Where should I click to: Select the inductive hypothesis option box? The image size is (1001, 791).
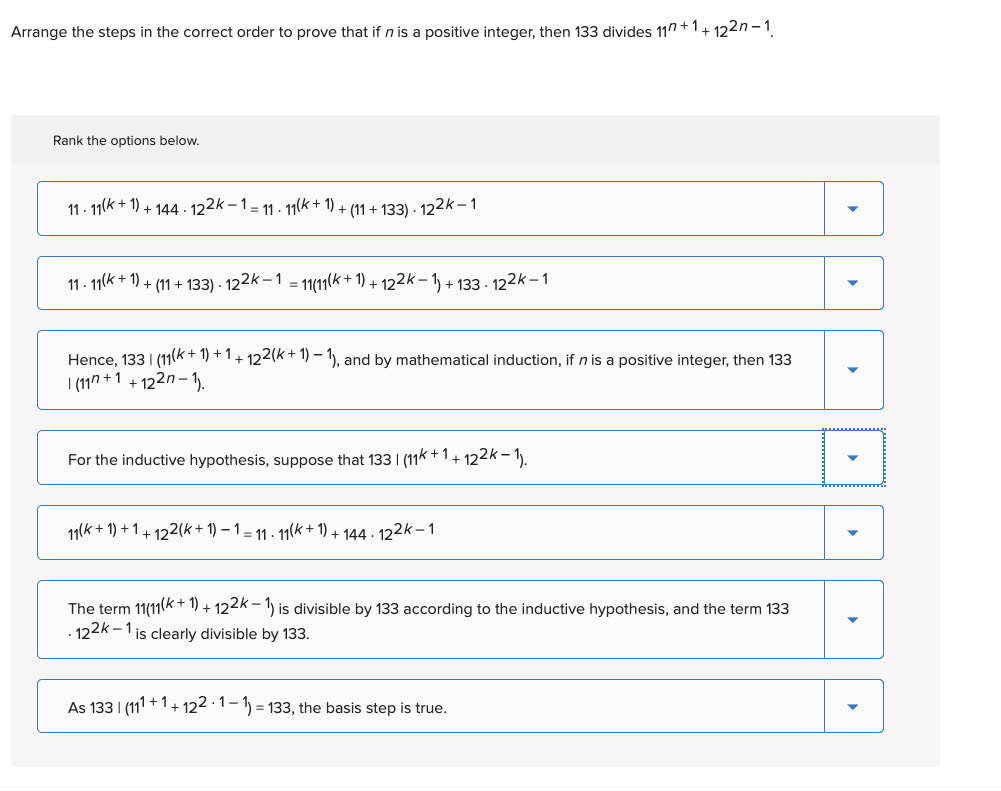coord(430,457)
